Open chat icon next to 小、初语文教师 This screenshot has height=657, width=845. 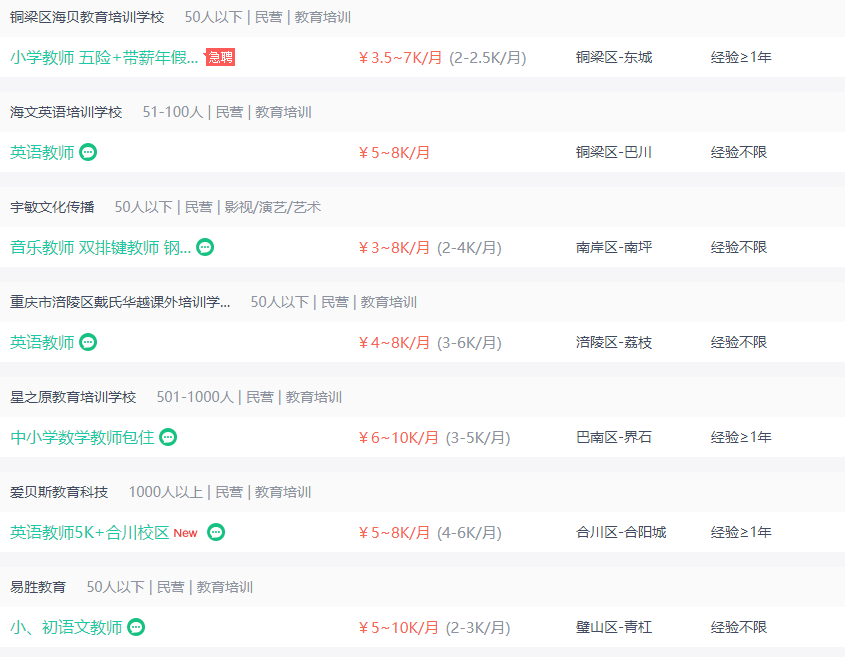tap(136, 627)
